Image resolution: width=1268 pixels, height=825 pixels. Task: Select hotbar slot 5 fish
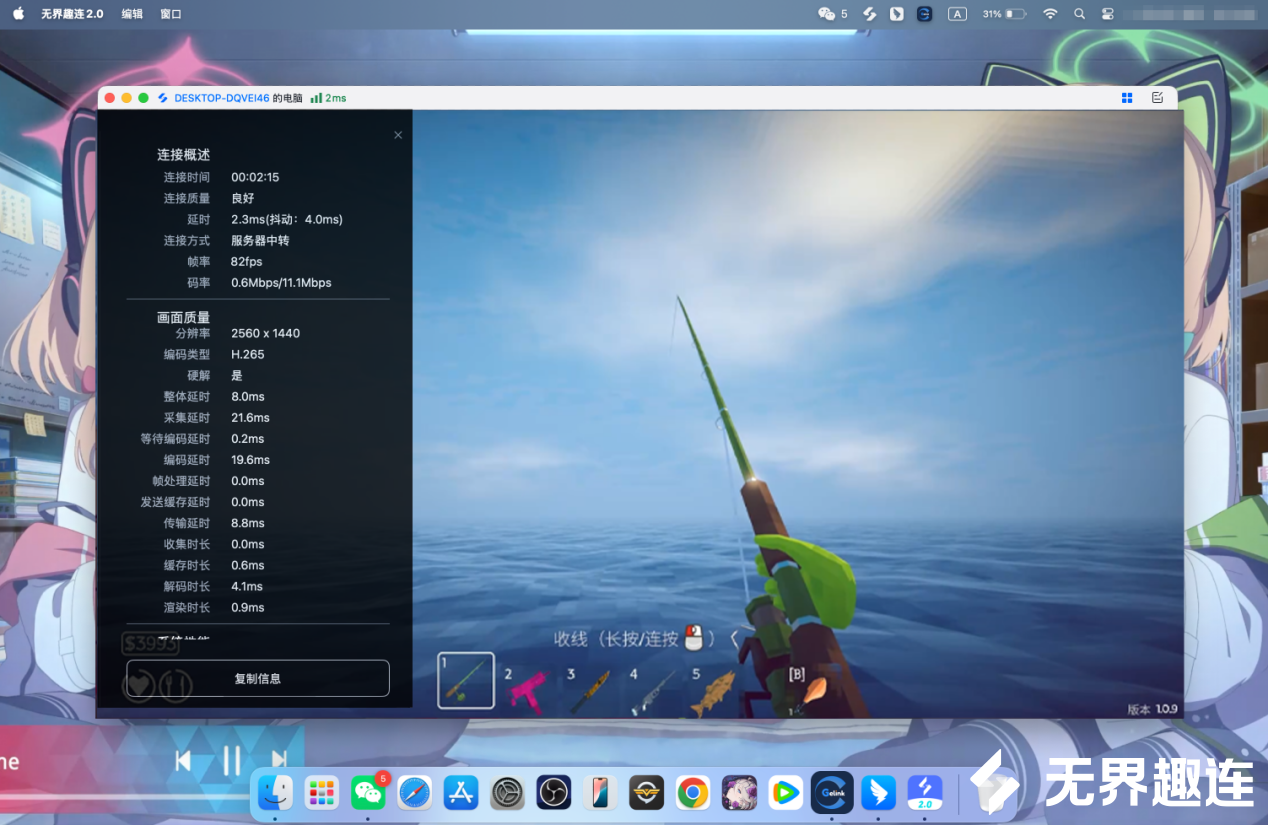(712, 690)
